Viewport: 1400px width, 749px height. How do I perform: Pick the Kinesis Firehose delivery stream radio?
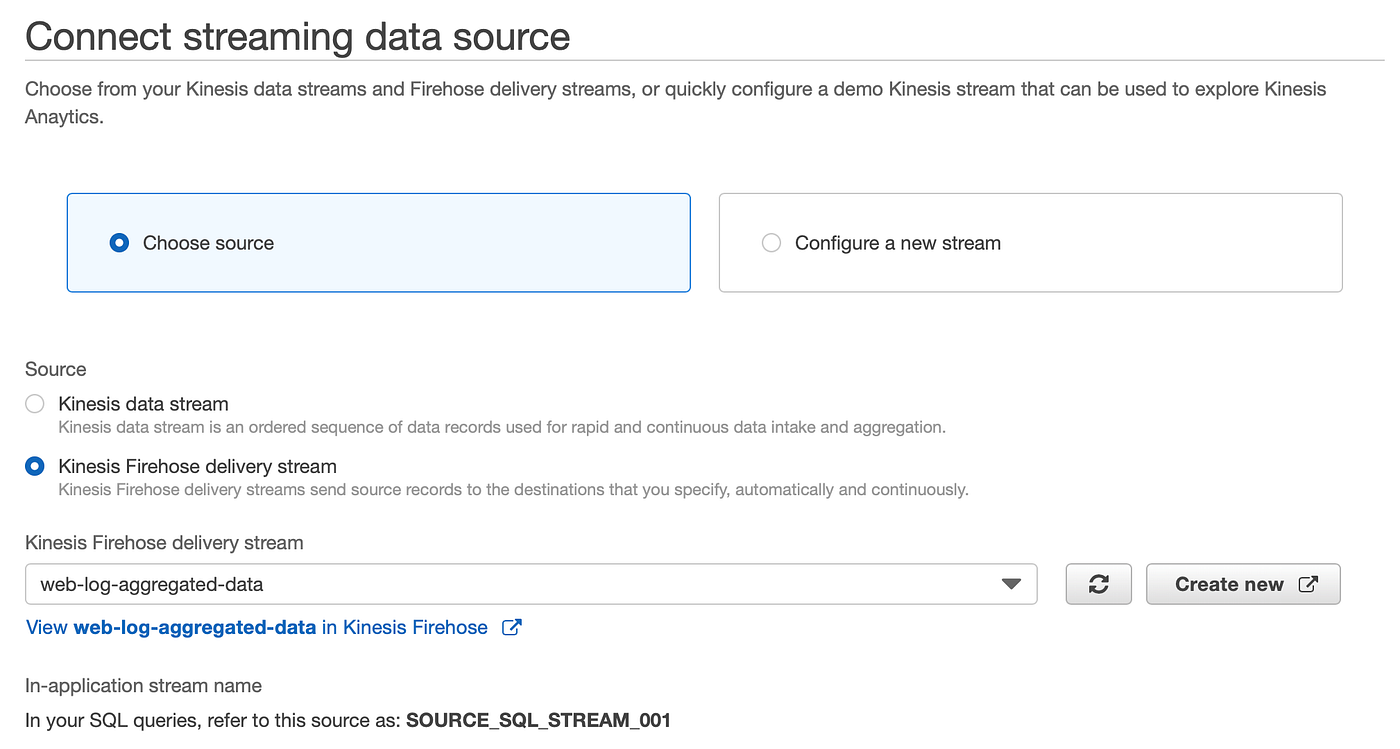tap(35, 466)
